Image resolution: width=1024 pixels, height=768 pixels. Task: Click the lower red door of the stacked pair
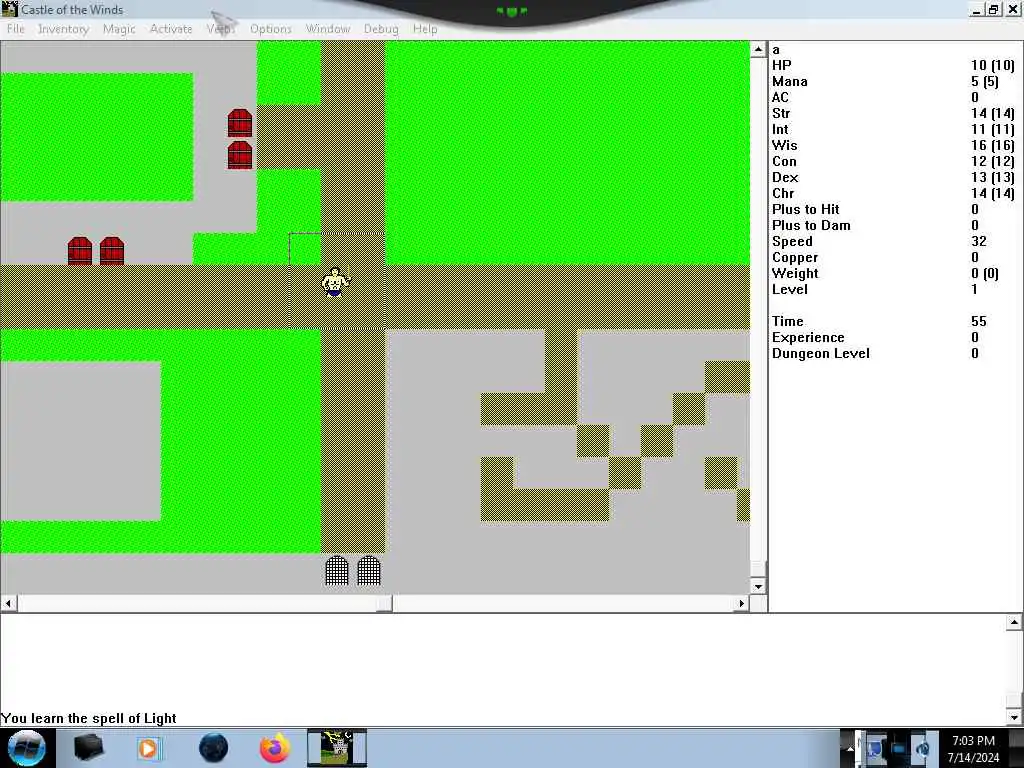coord(240,155)
